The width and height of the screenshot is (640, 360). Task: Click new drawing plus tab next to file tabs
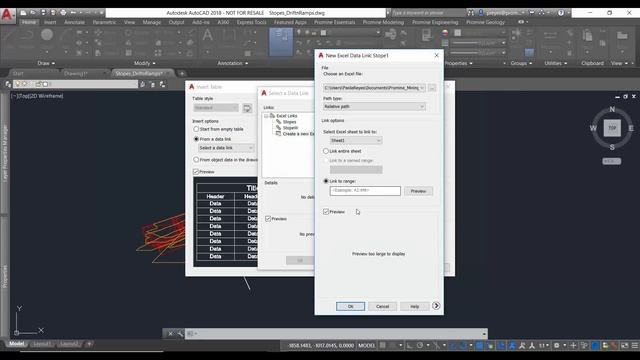click(182, 73)
